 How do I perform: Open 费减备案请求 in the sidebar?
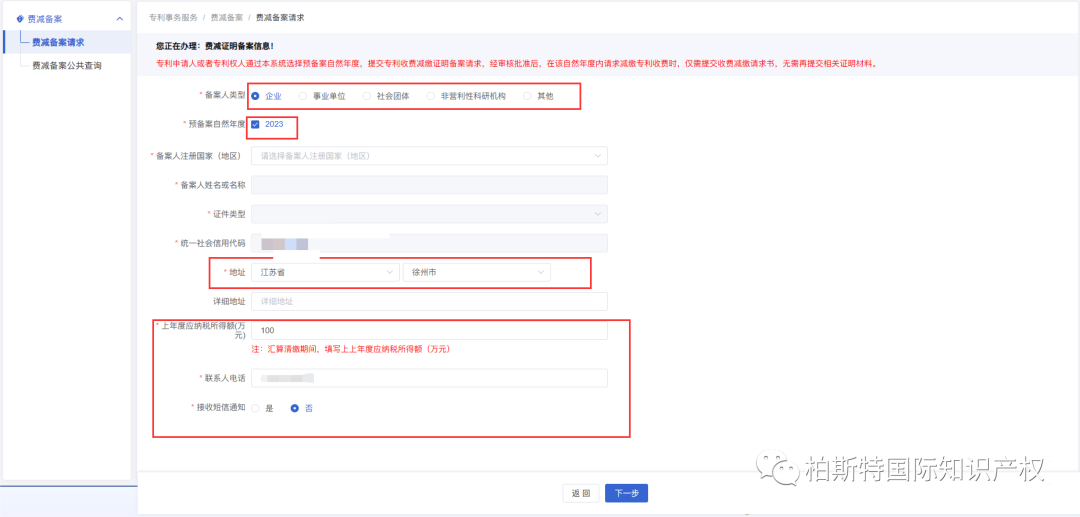pyautogui.click(x=59, y=42)
